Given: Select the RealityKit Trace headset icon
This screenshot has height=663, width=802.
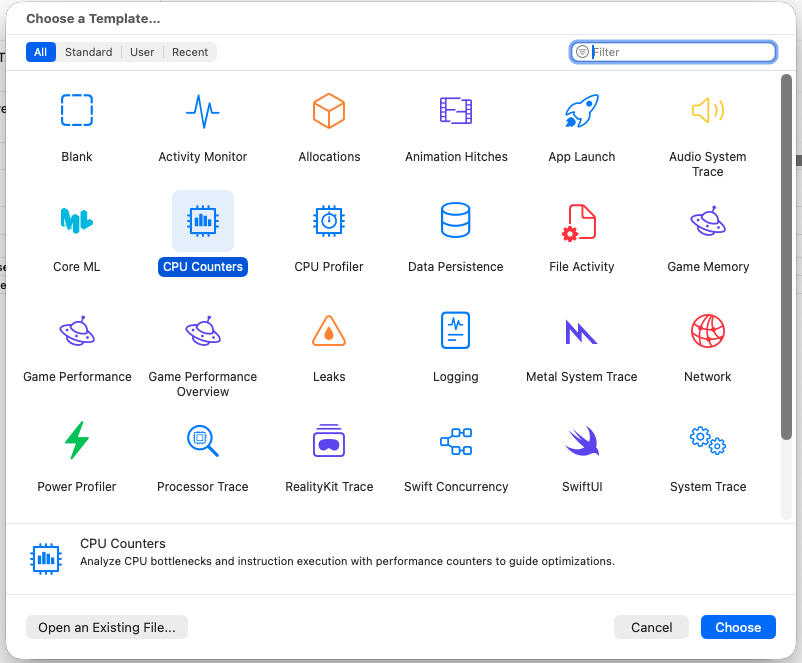Looking at the screenshot, I should pyautogui.click(x=329, y=440).
